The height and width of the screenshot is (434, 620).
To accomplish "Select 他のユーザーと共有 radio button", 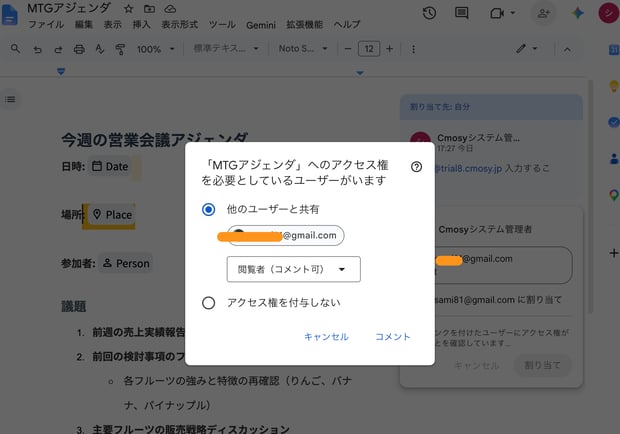I will coord(208,209).
